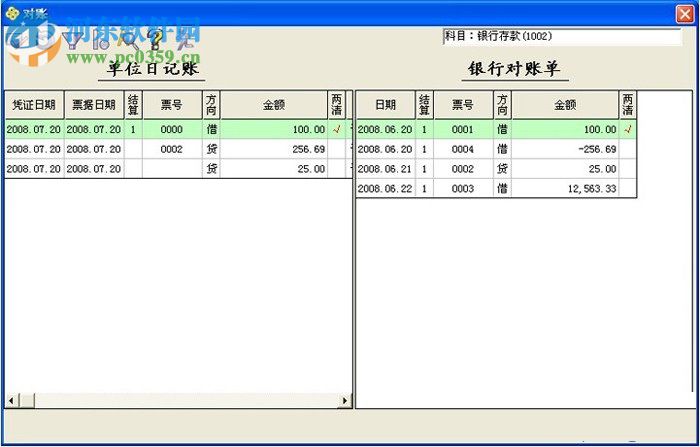
Task: Select 票号 0001 in bank statement
Action: [x=463, y=130]
